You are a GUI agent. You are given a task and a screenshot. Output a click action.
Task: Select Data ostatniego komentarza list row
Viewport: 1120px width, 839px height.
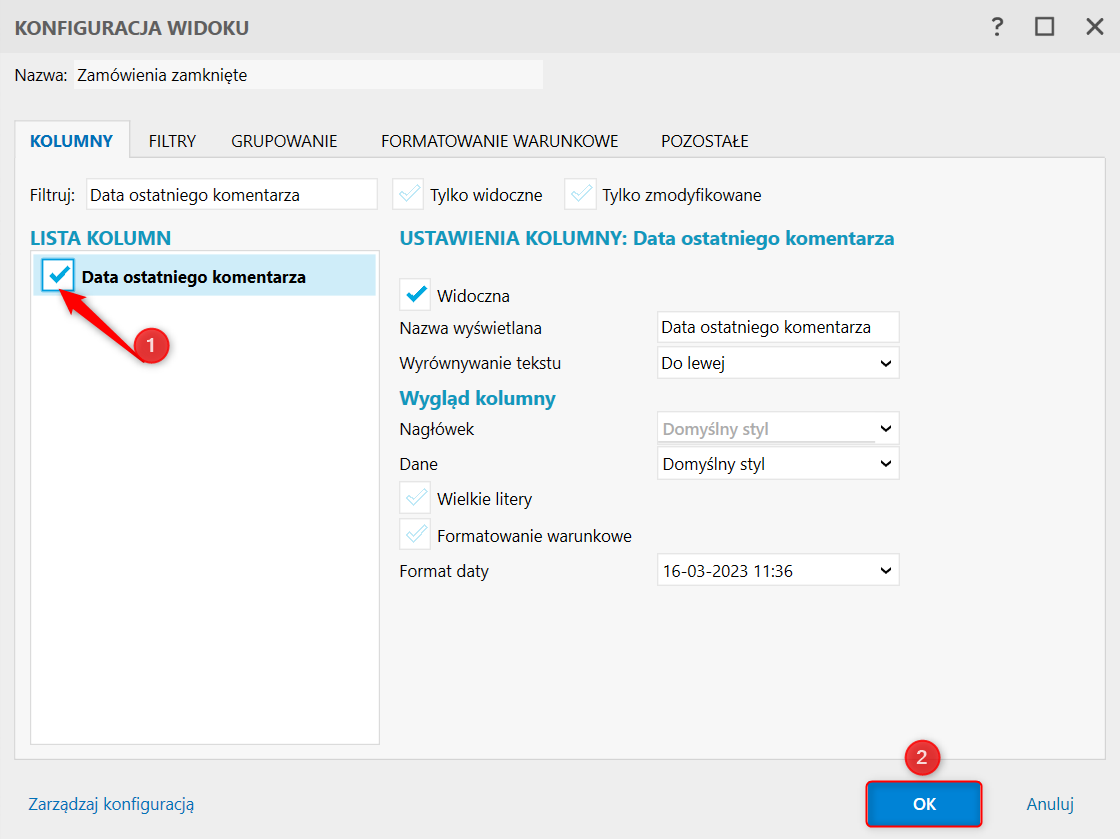click(204, 276)
